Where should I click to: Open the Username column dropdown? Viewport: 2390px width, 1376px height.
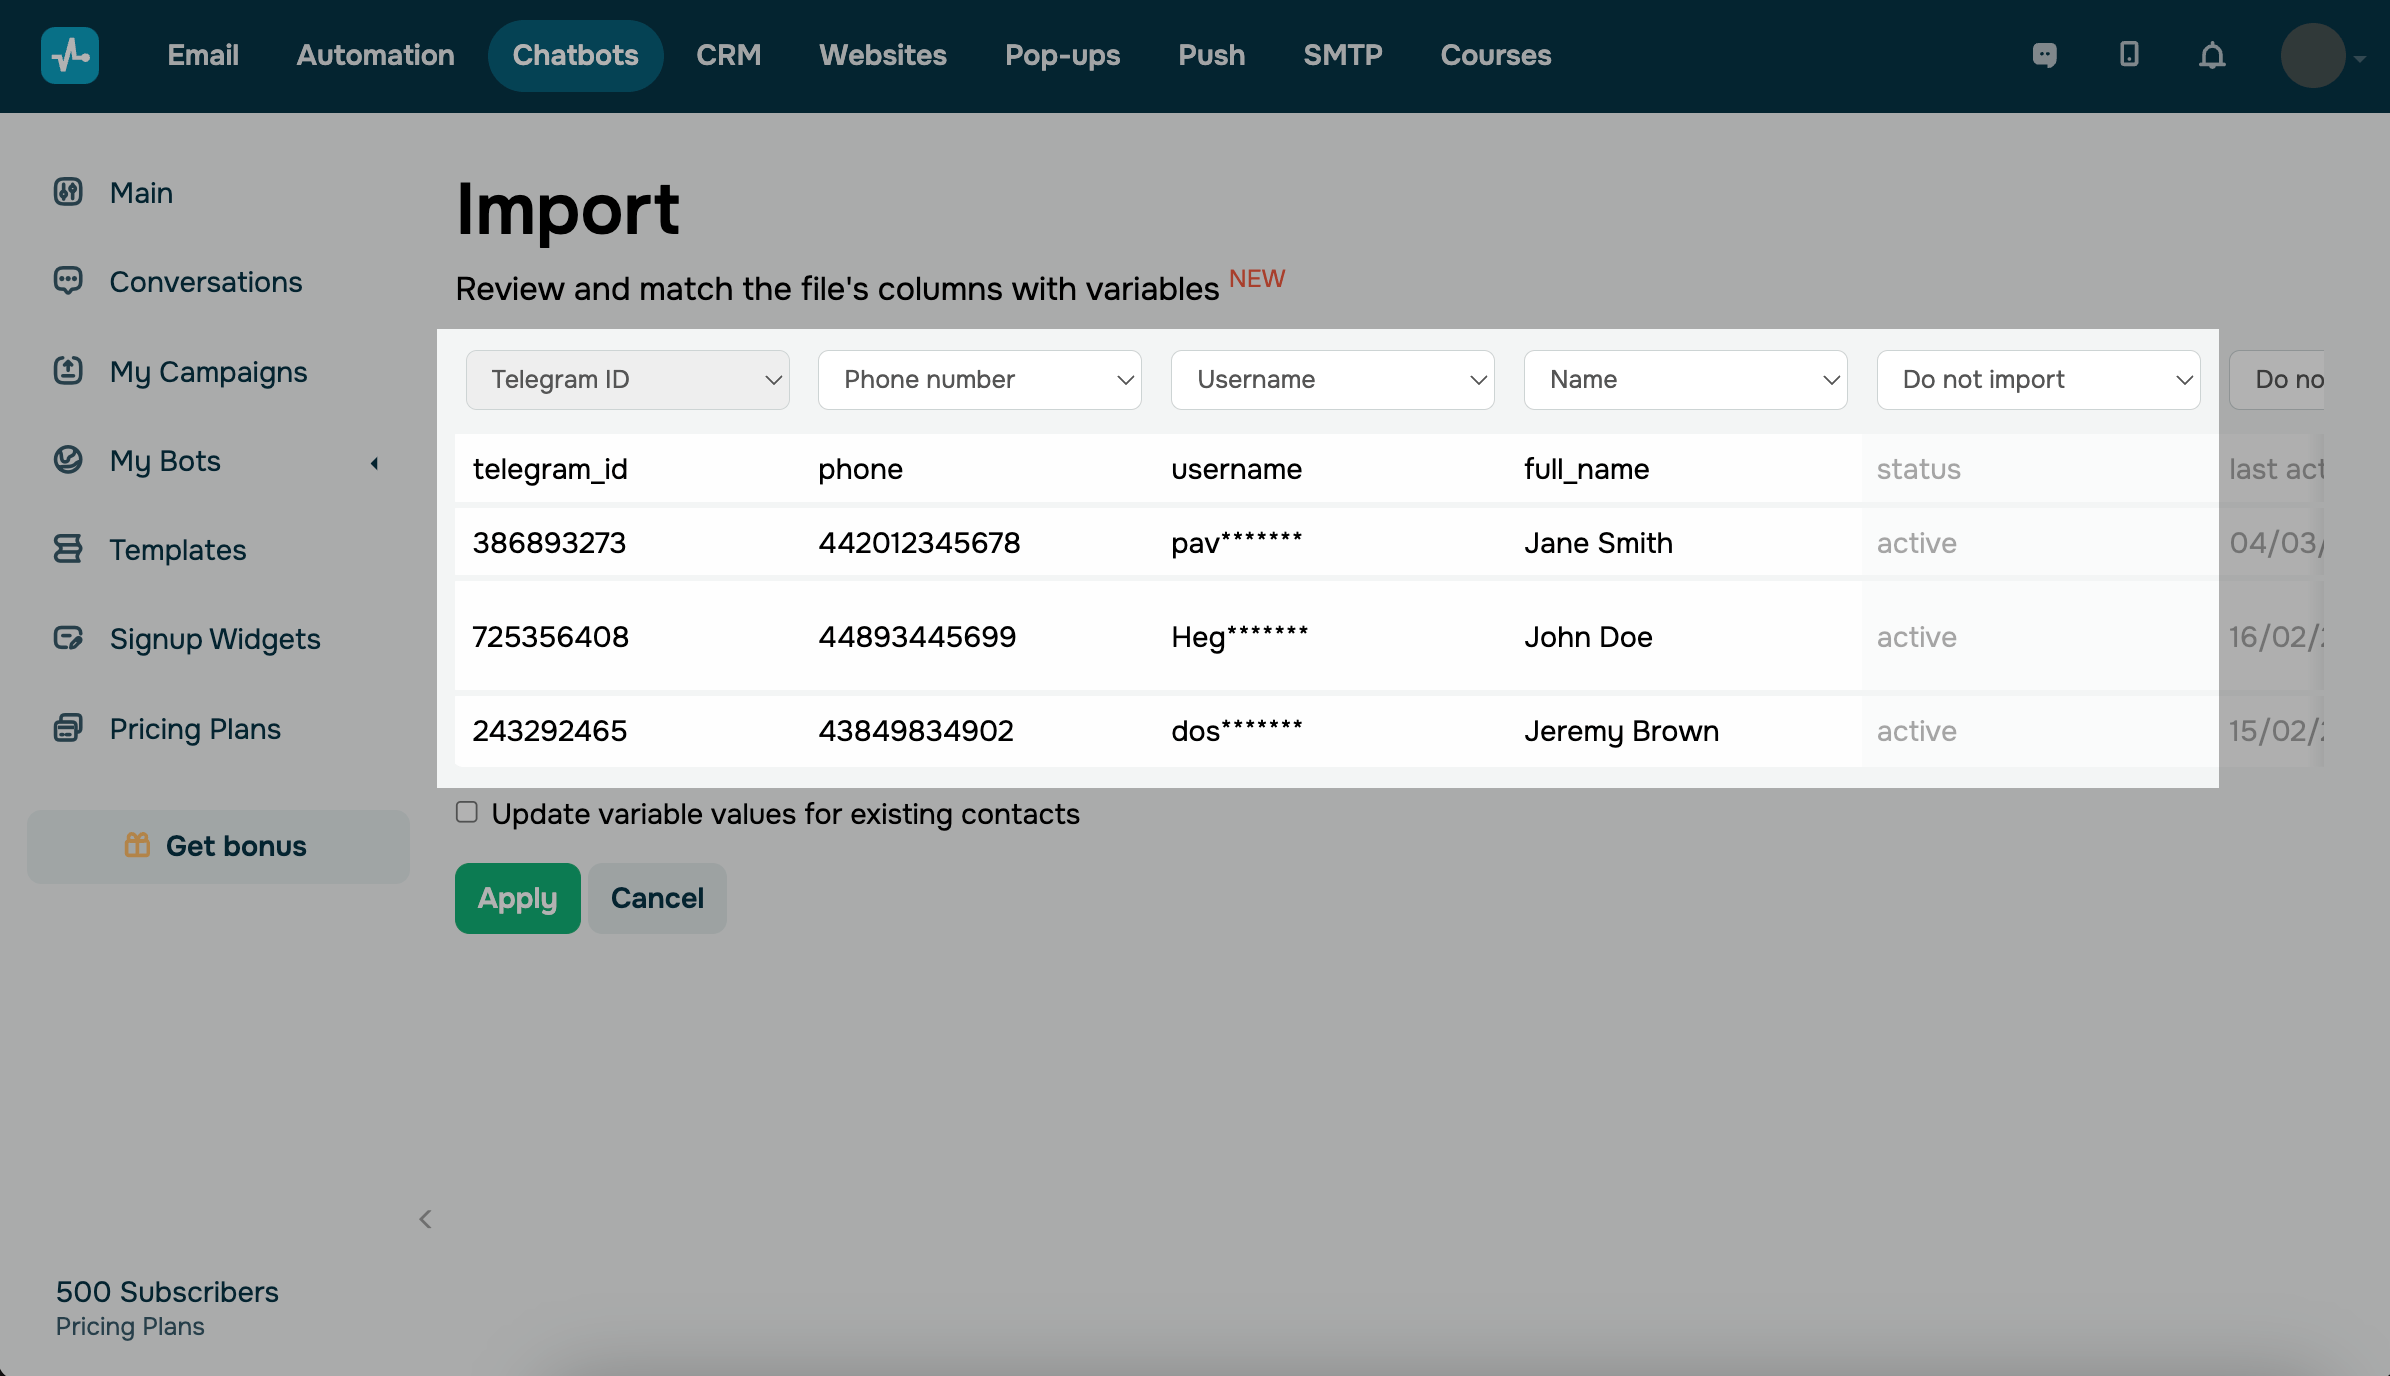click(1332, 379)
